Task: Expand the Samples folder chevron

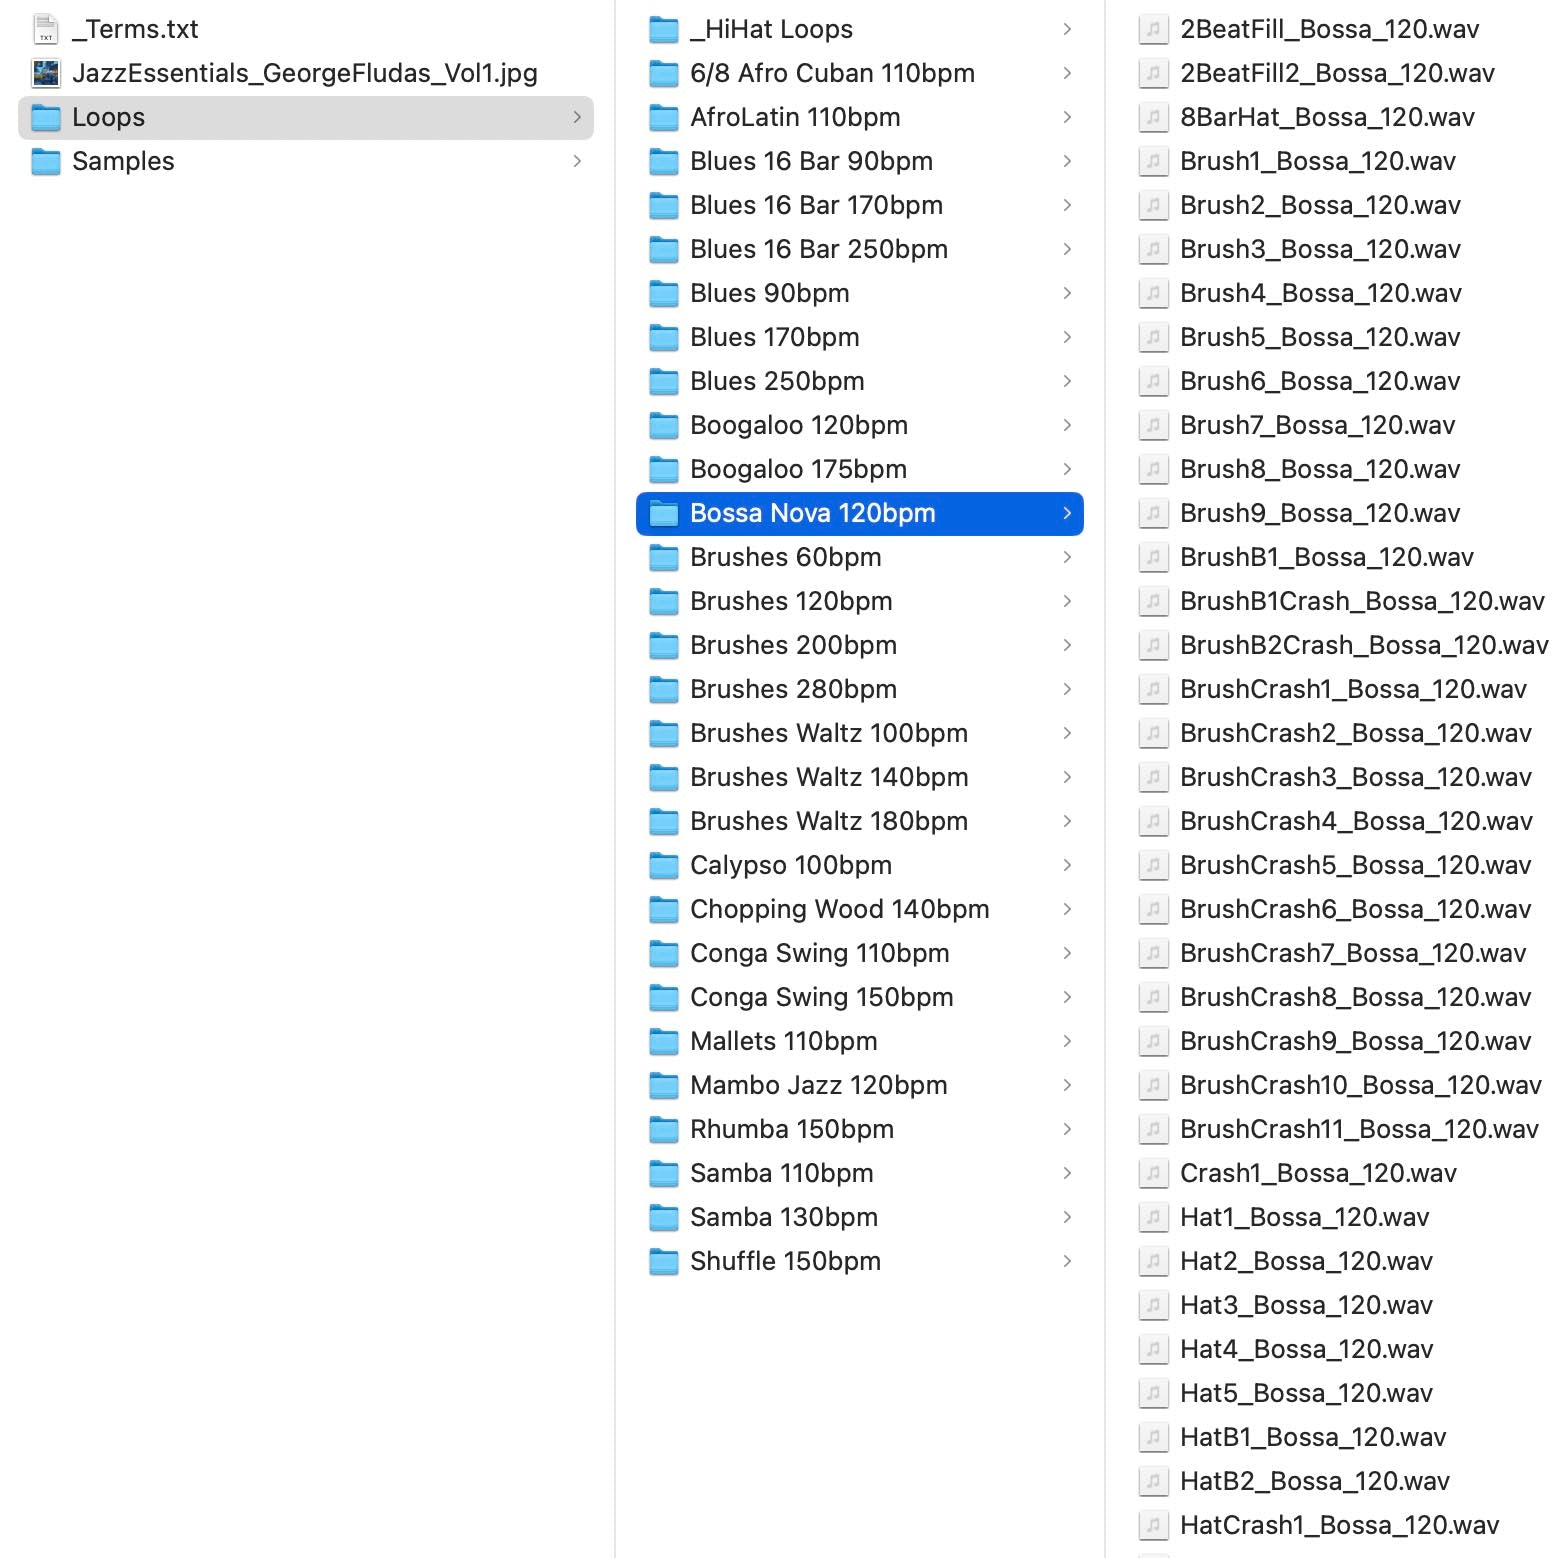Action: tap(577, 161)
